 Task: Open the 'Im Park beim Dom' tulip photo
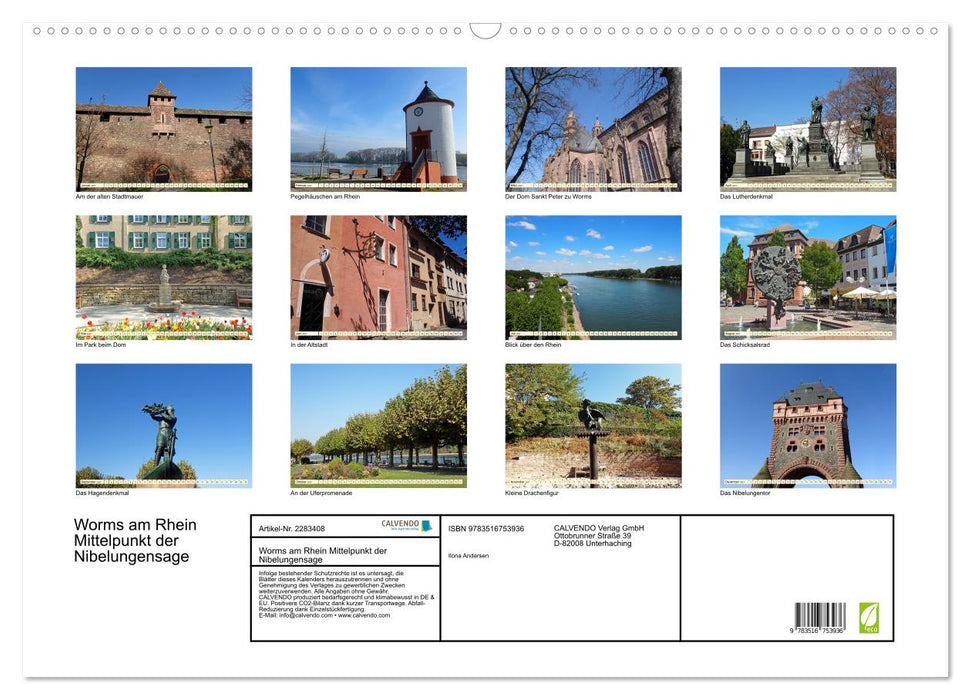[x=163, y=278]
